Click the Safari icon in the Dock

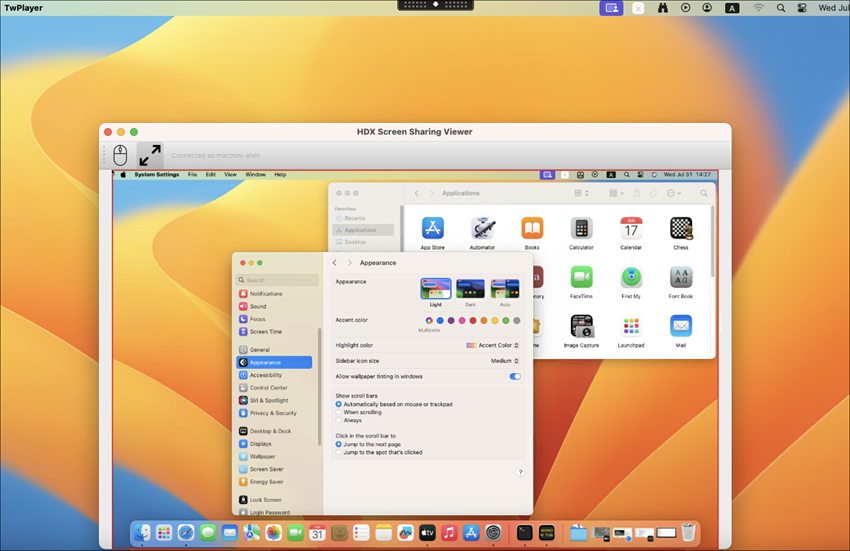pos(186,533)
